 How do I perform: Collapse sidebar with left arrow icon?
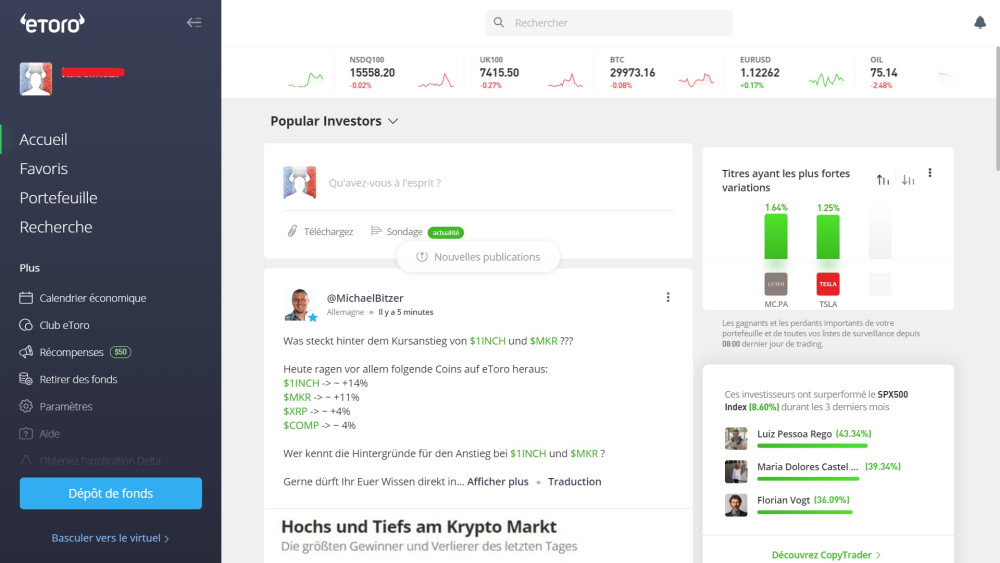[194, 23]
